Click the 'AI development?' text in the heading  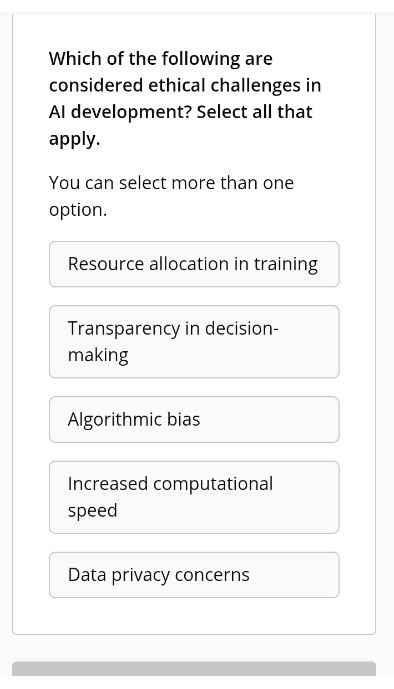121,112
